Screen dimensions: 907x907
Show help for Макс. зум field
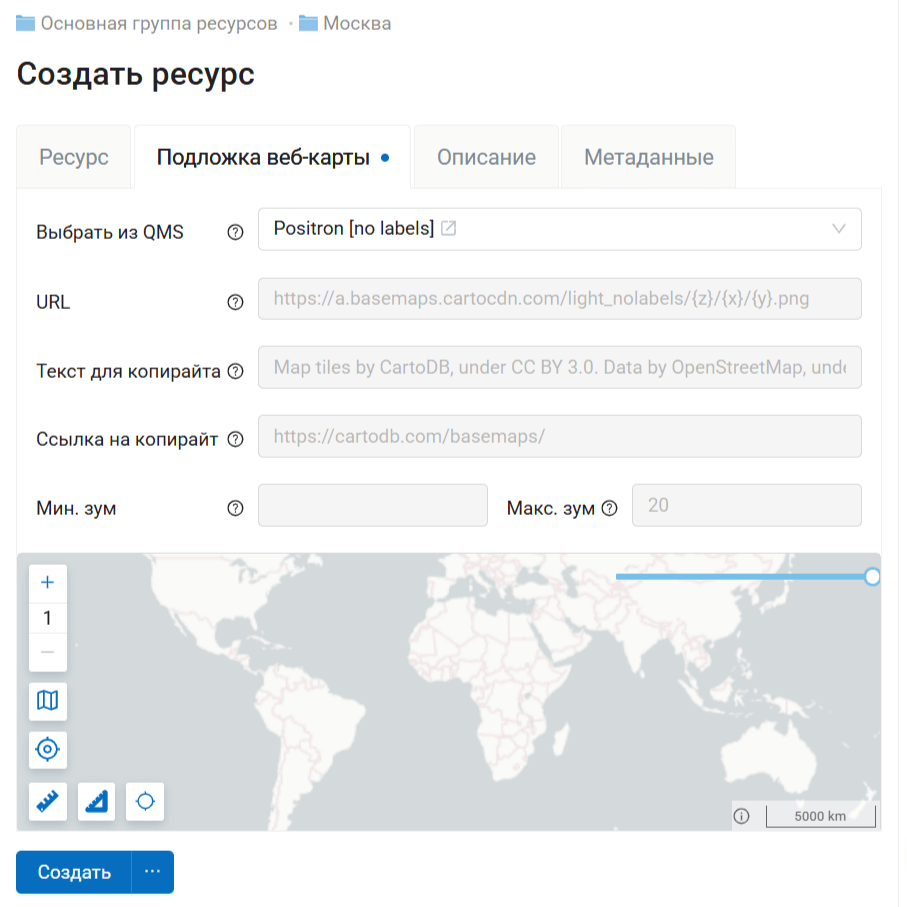point(610,508)
